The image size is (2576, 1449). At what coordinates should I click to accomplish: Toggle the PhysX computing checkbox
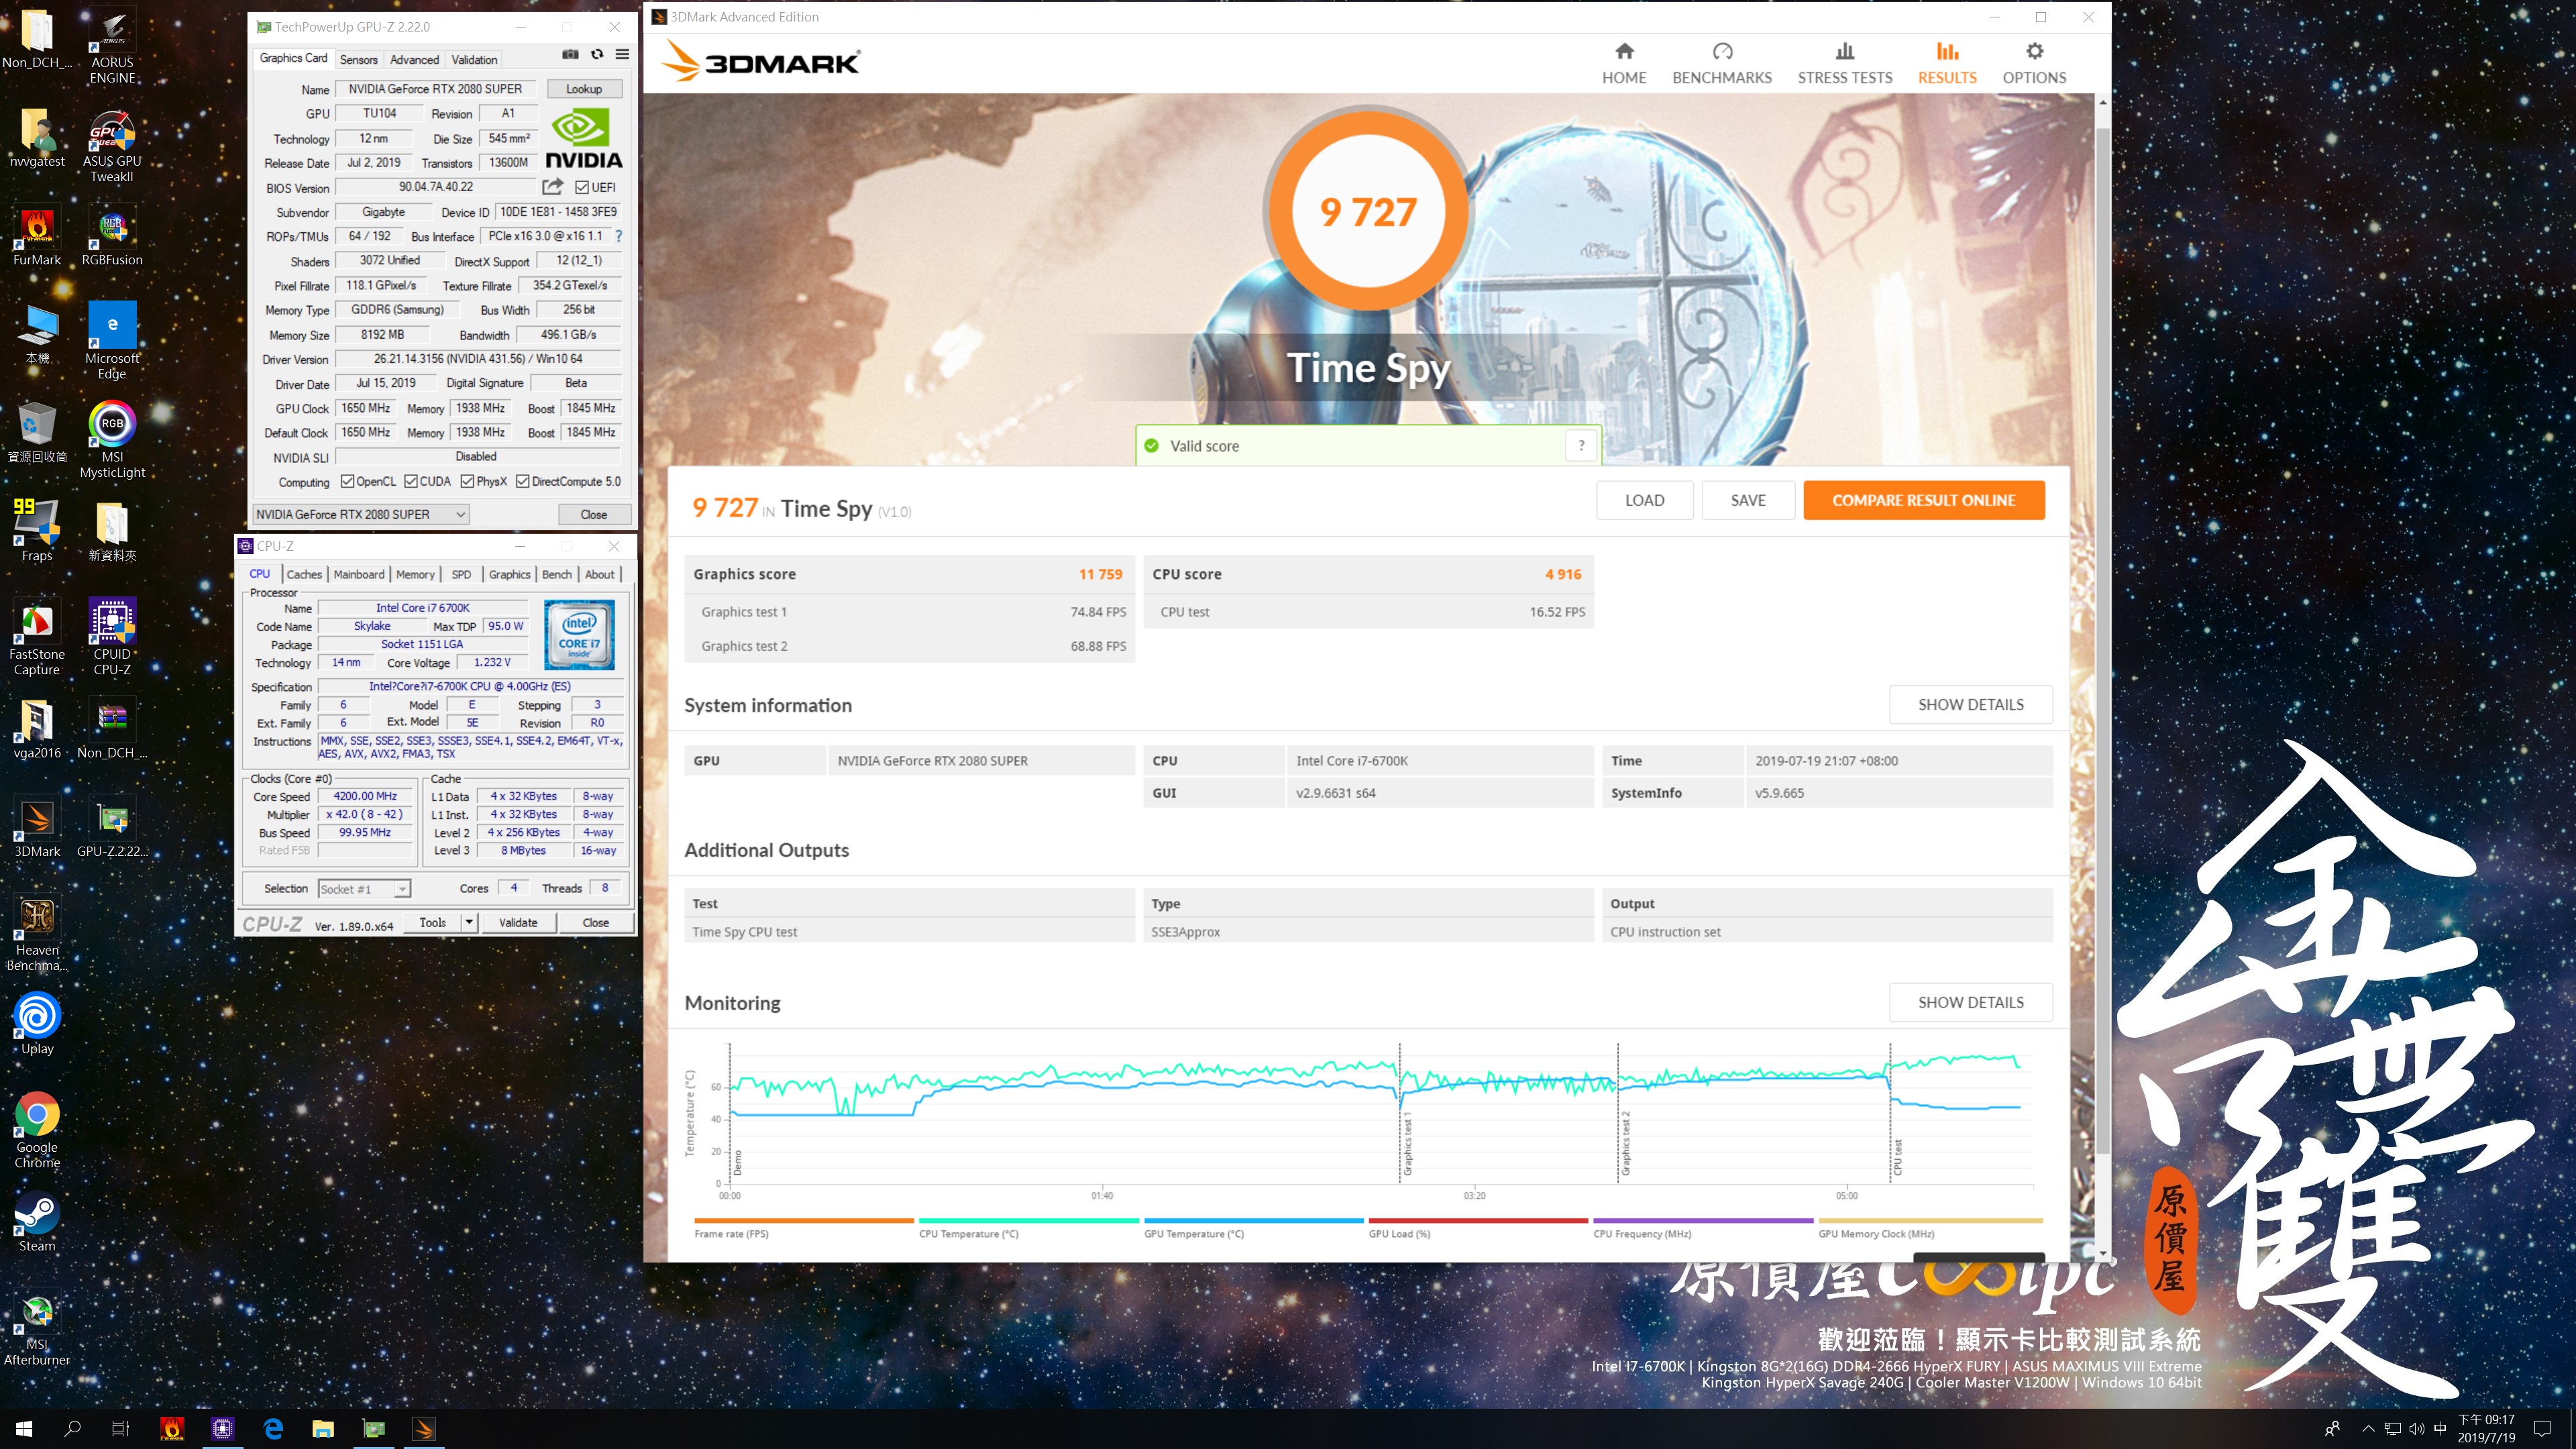[467, 481]
